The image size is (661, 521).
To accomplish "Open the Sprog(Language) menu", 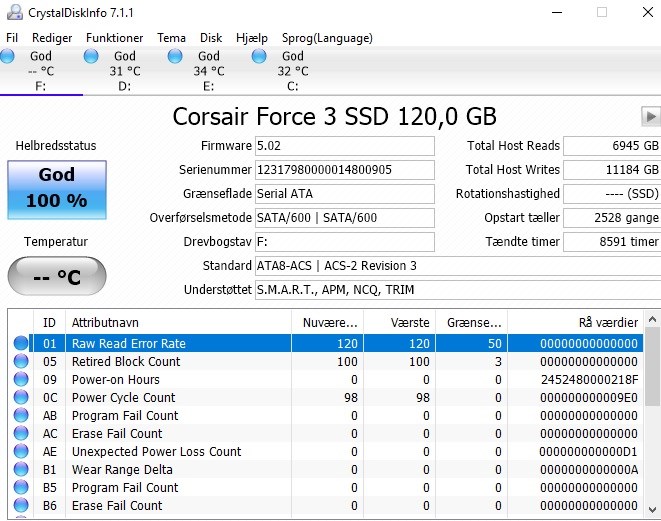I will [x=327, y=38].
